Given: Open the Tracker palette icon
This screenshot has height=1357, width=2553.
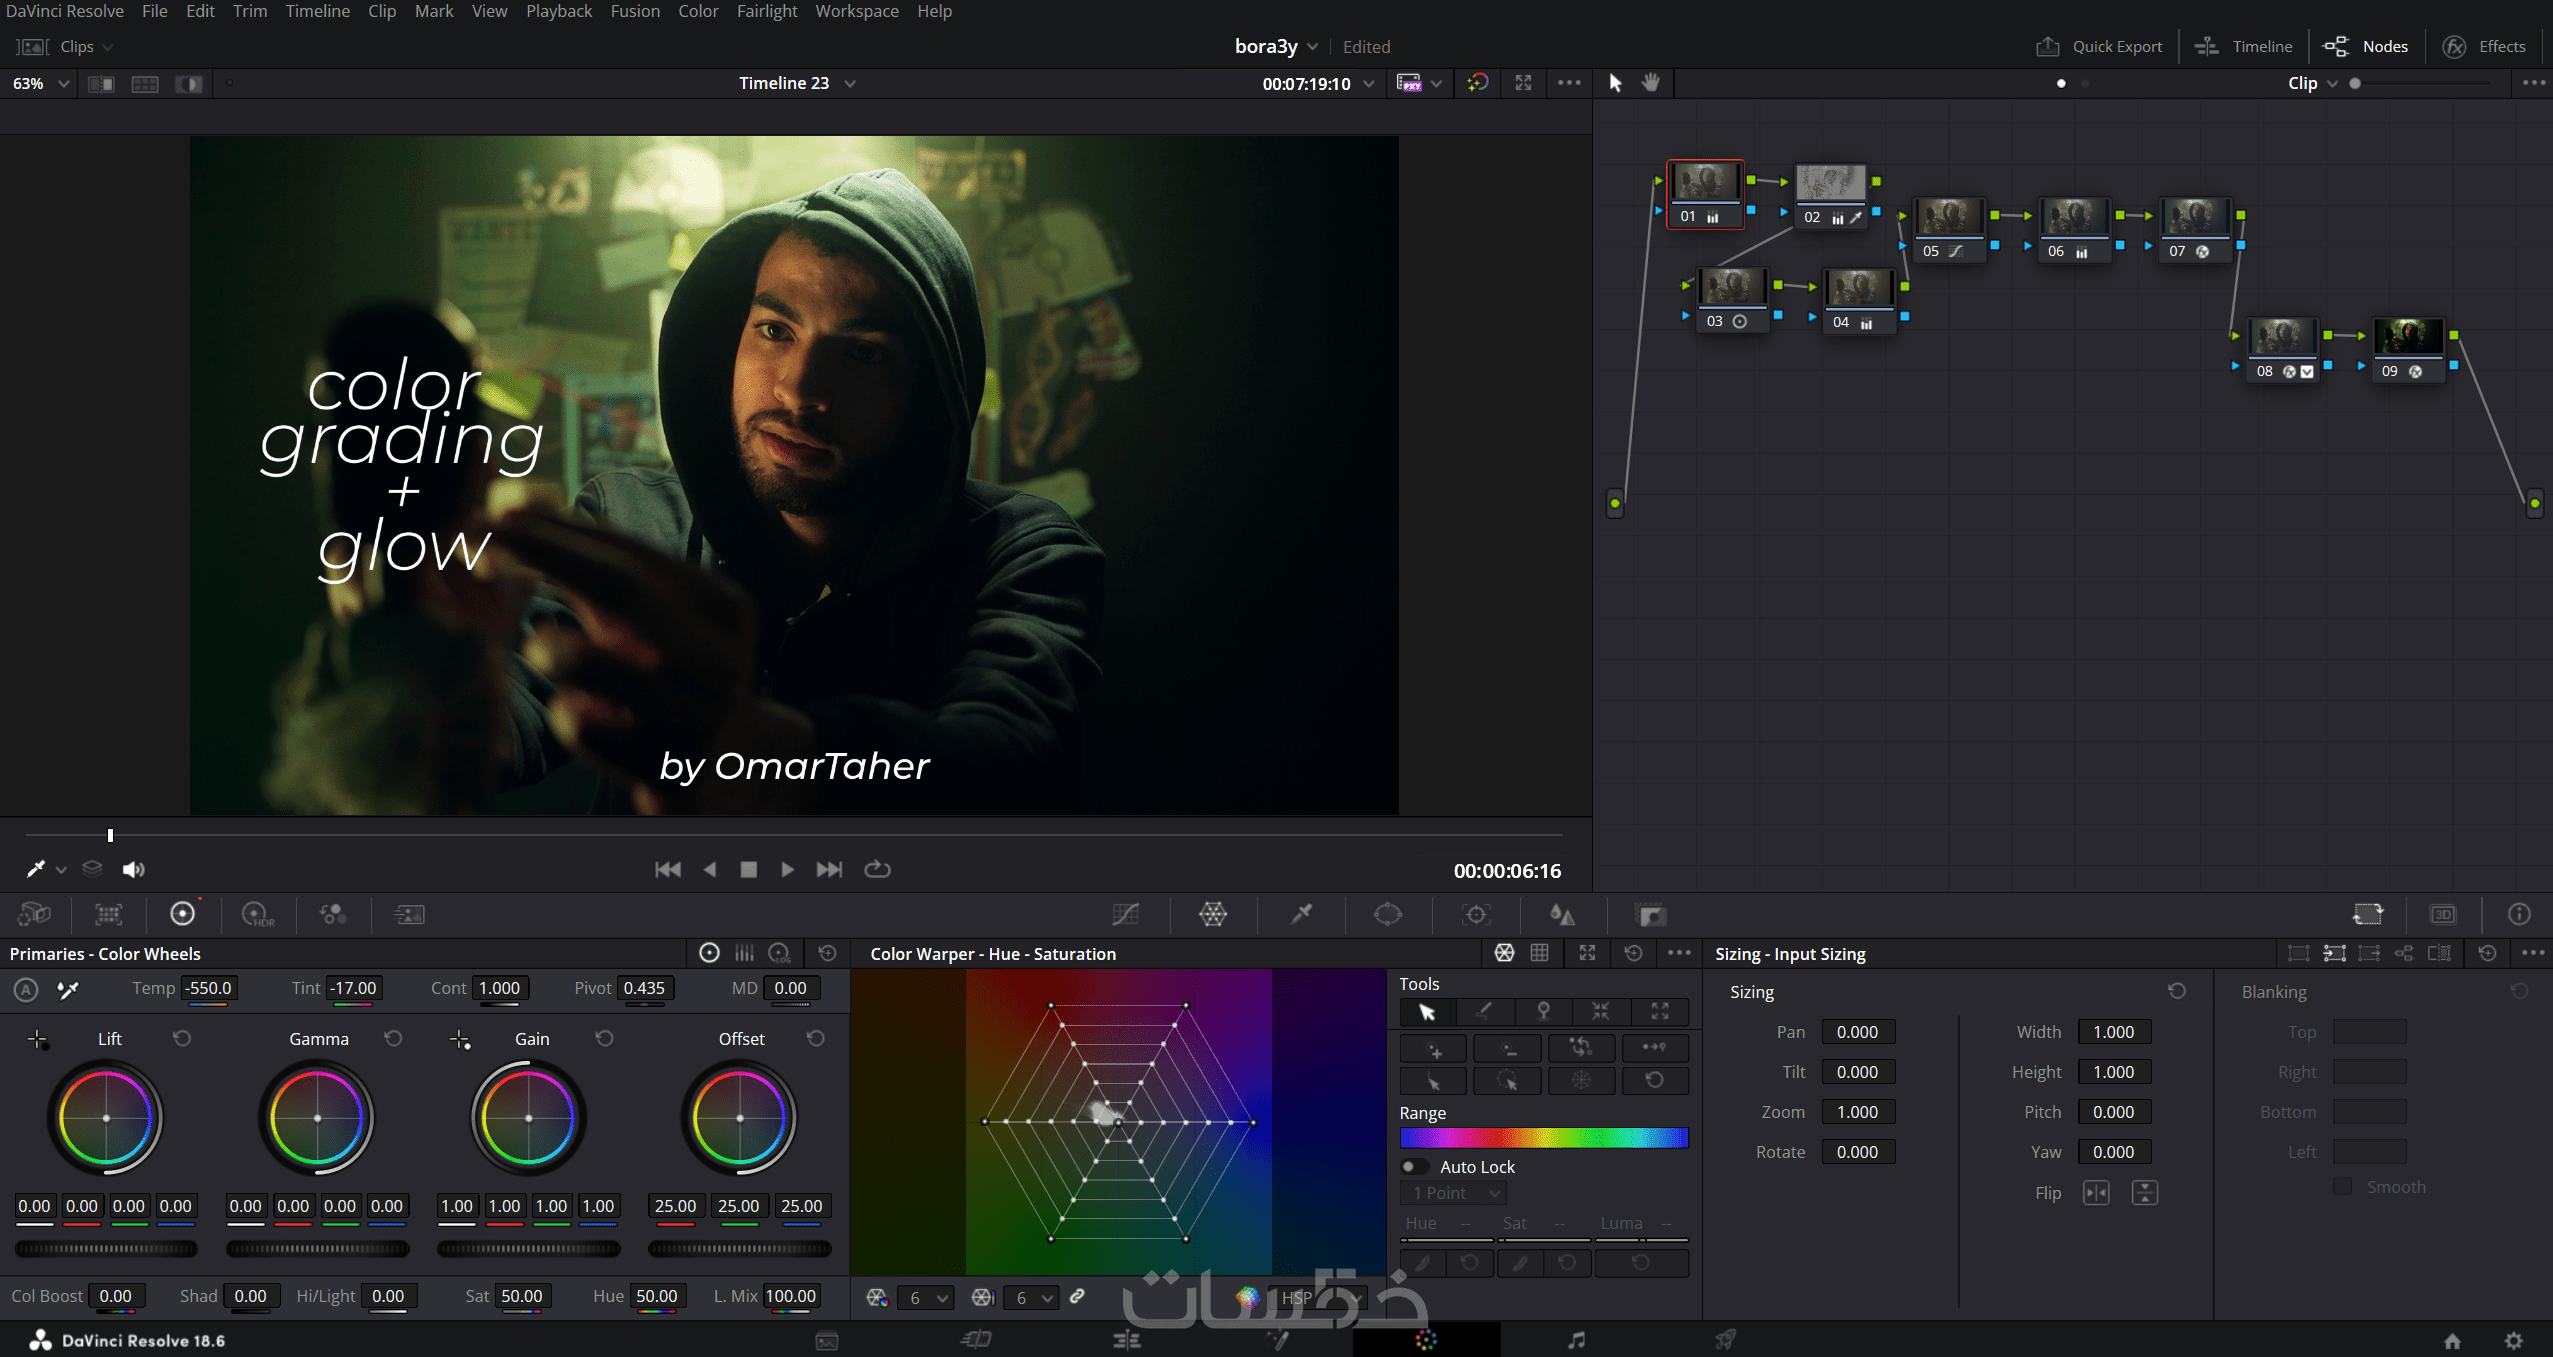Looking at the screenshot, I should click(1476, 914).
